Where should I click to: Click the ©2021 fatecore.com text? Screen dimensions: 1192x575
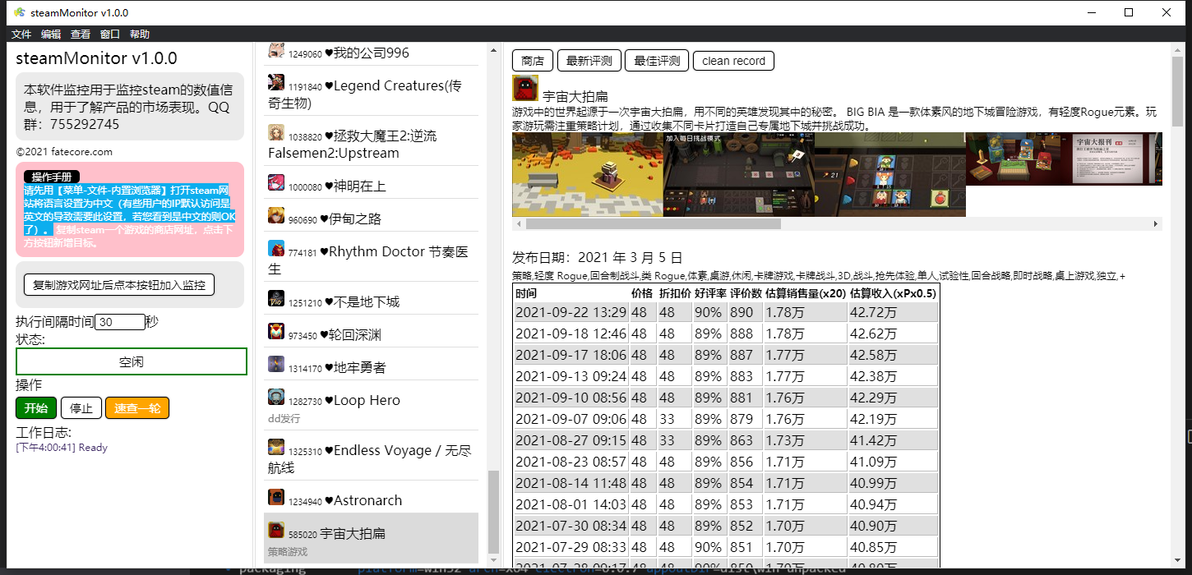(64, 151)
